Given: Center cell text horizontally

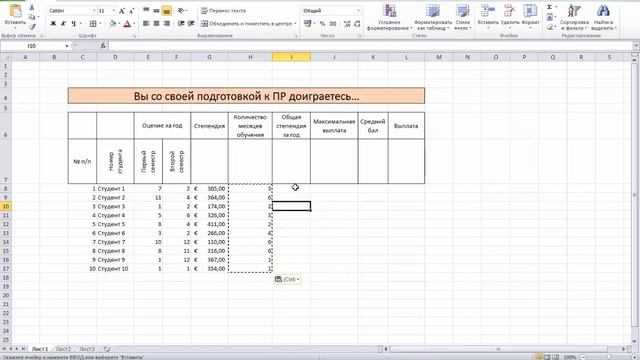Looking at the screenshot, I should [x=156, y=24].
